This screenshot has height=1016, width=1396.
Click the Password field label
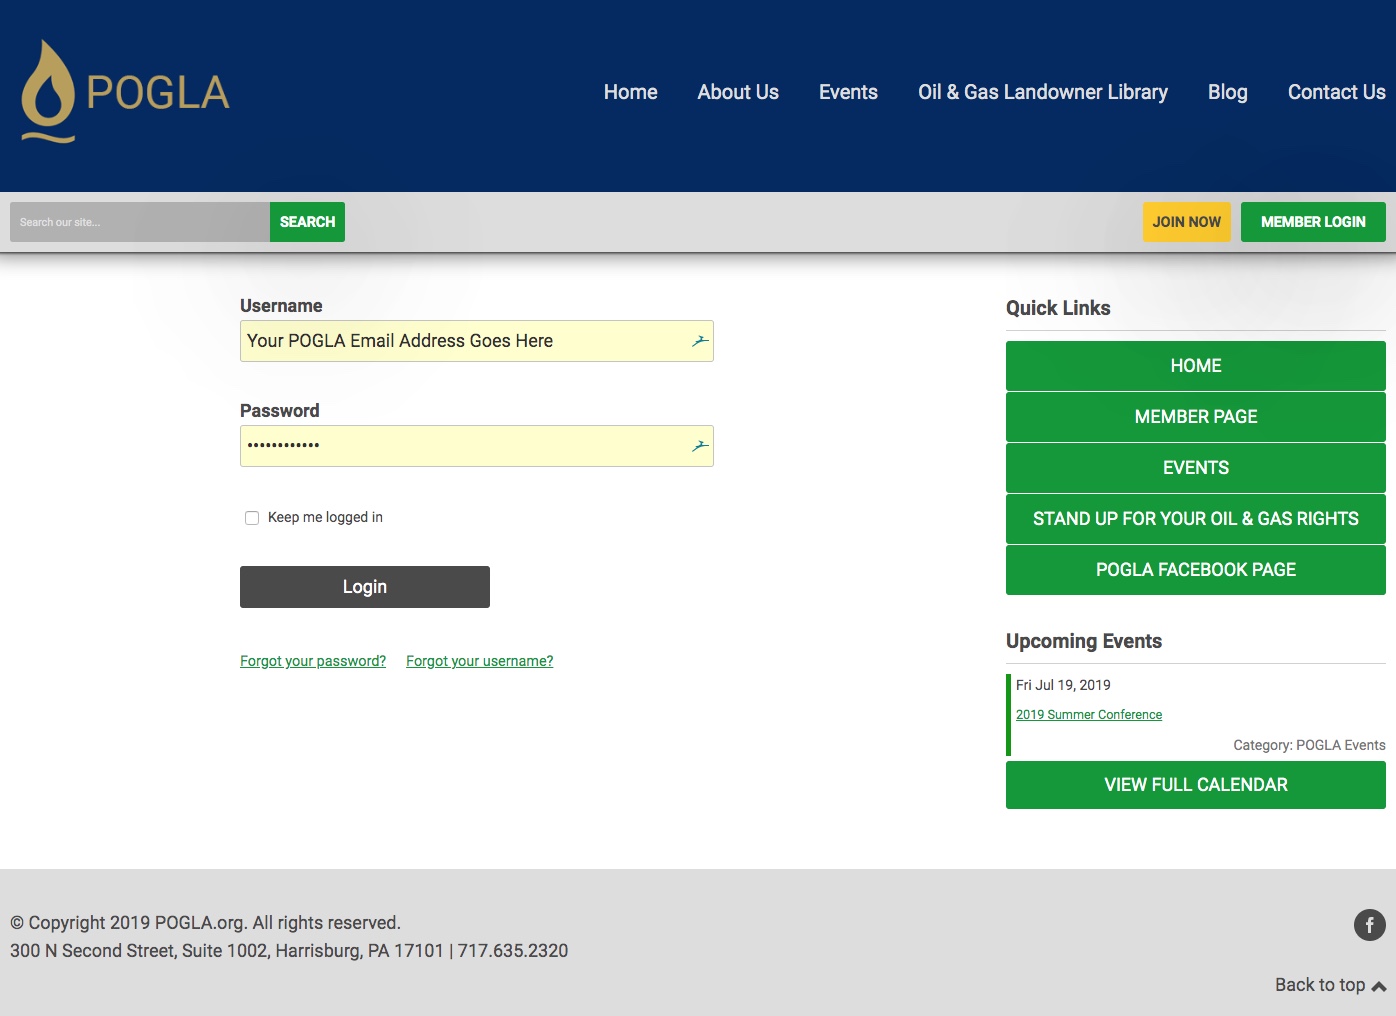tap(280, 411)
